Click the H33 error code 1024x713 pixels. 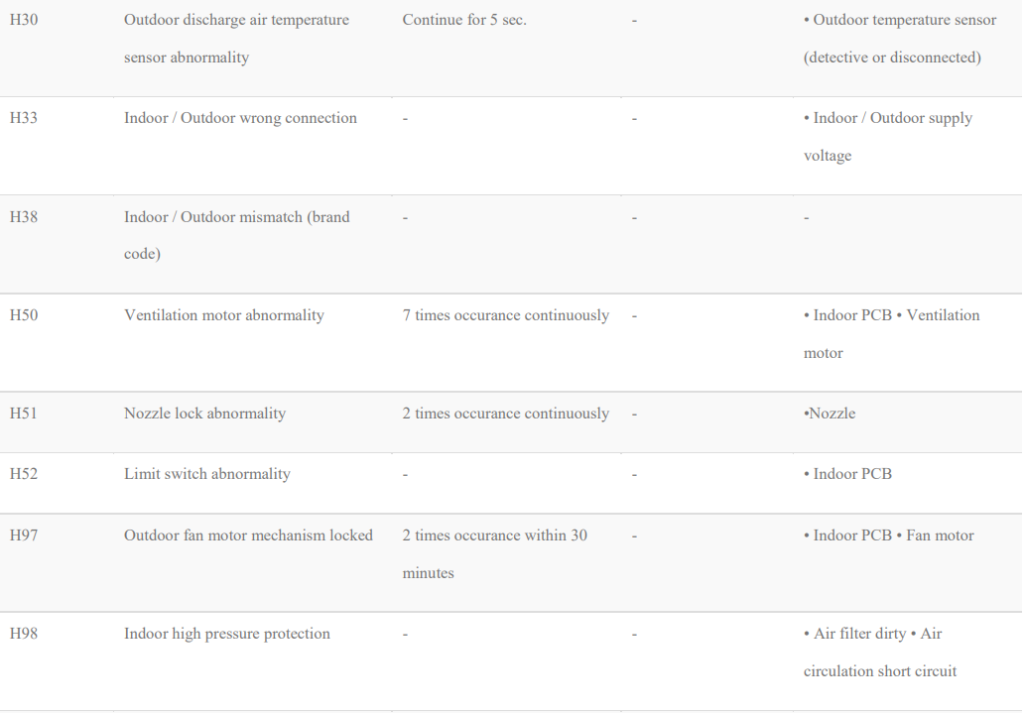coord(24,118)
